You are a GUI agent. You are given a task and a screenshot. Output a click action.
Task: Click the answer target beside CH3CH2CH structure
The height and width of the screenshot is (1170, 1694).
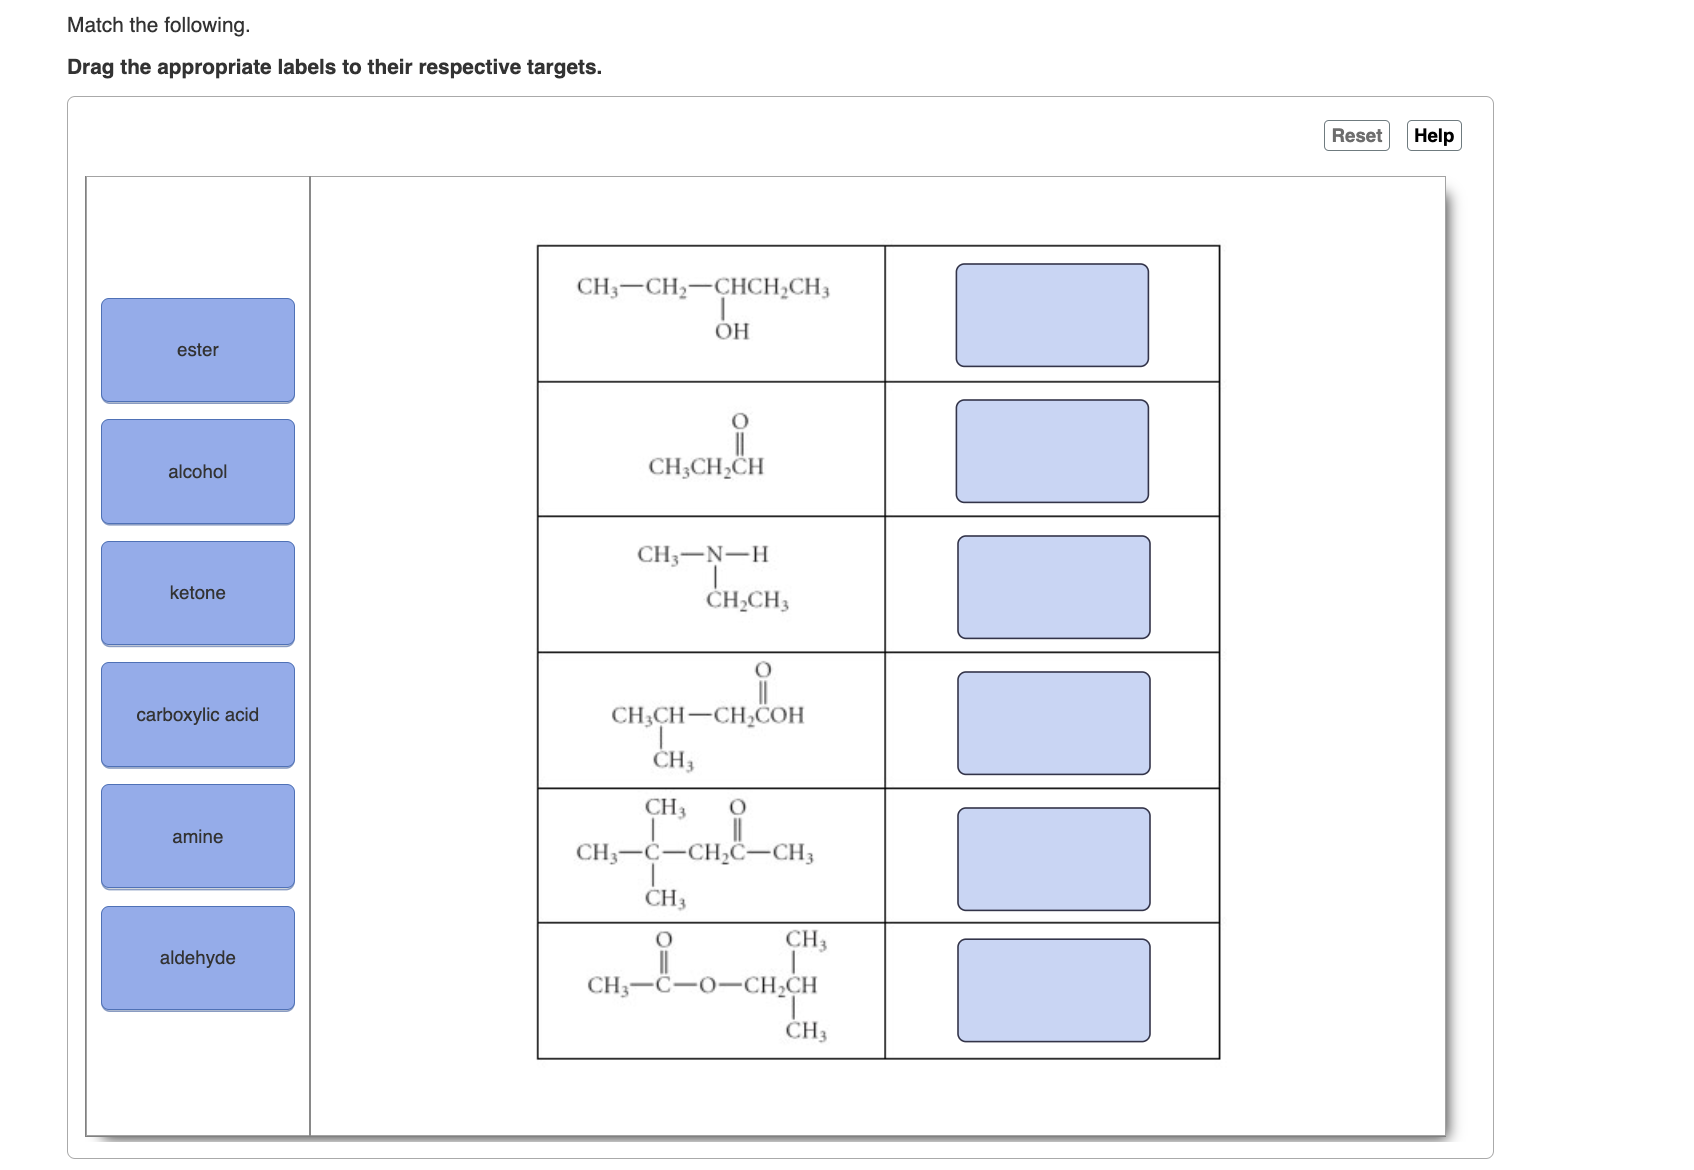click(1053, 450)
